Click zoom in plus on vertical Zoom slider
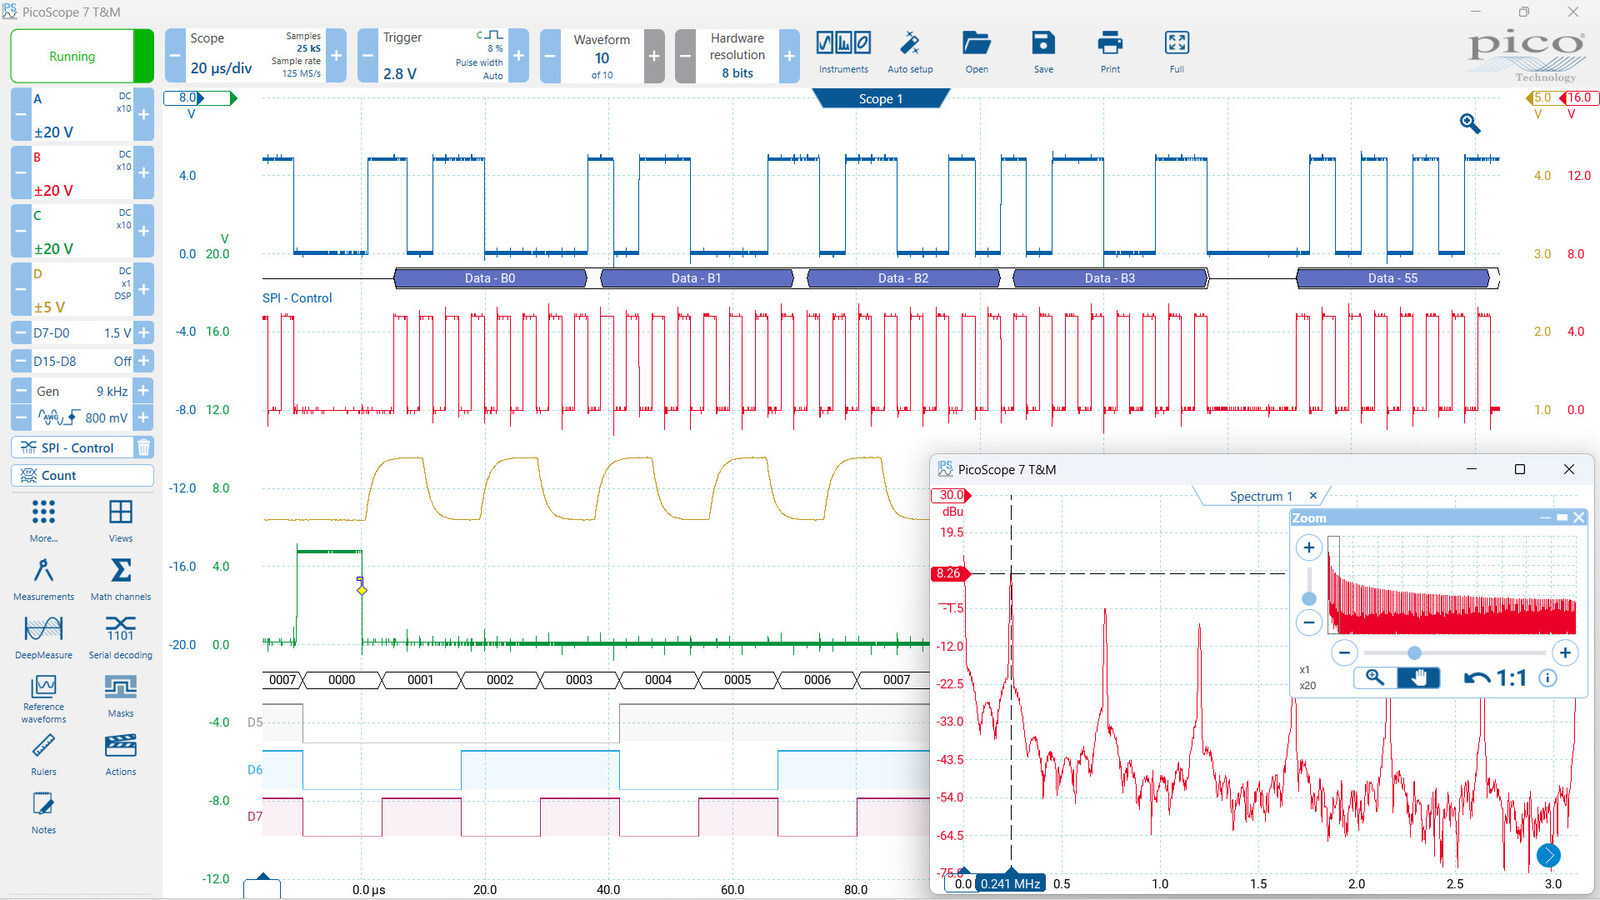 pos(1309,547)
